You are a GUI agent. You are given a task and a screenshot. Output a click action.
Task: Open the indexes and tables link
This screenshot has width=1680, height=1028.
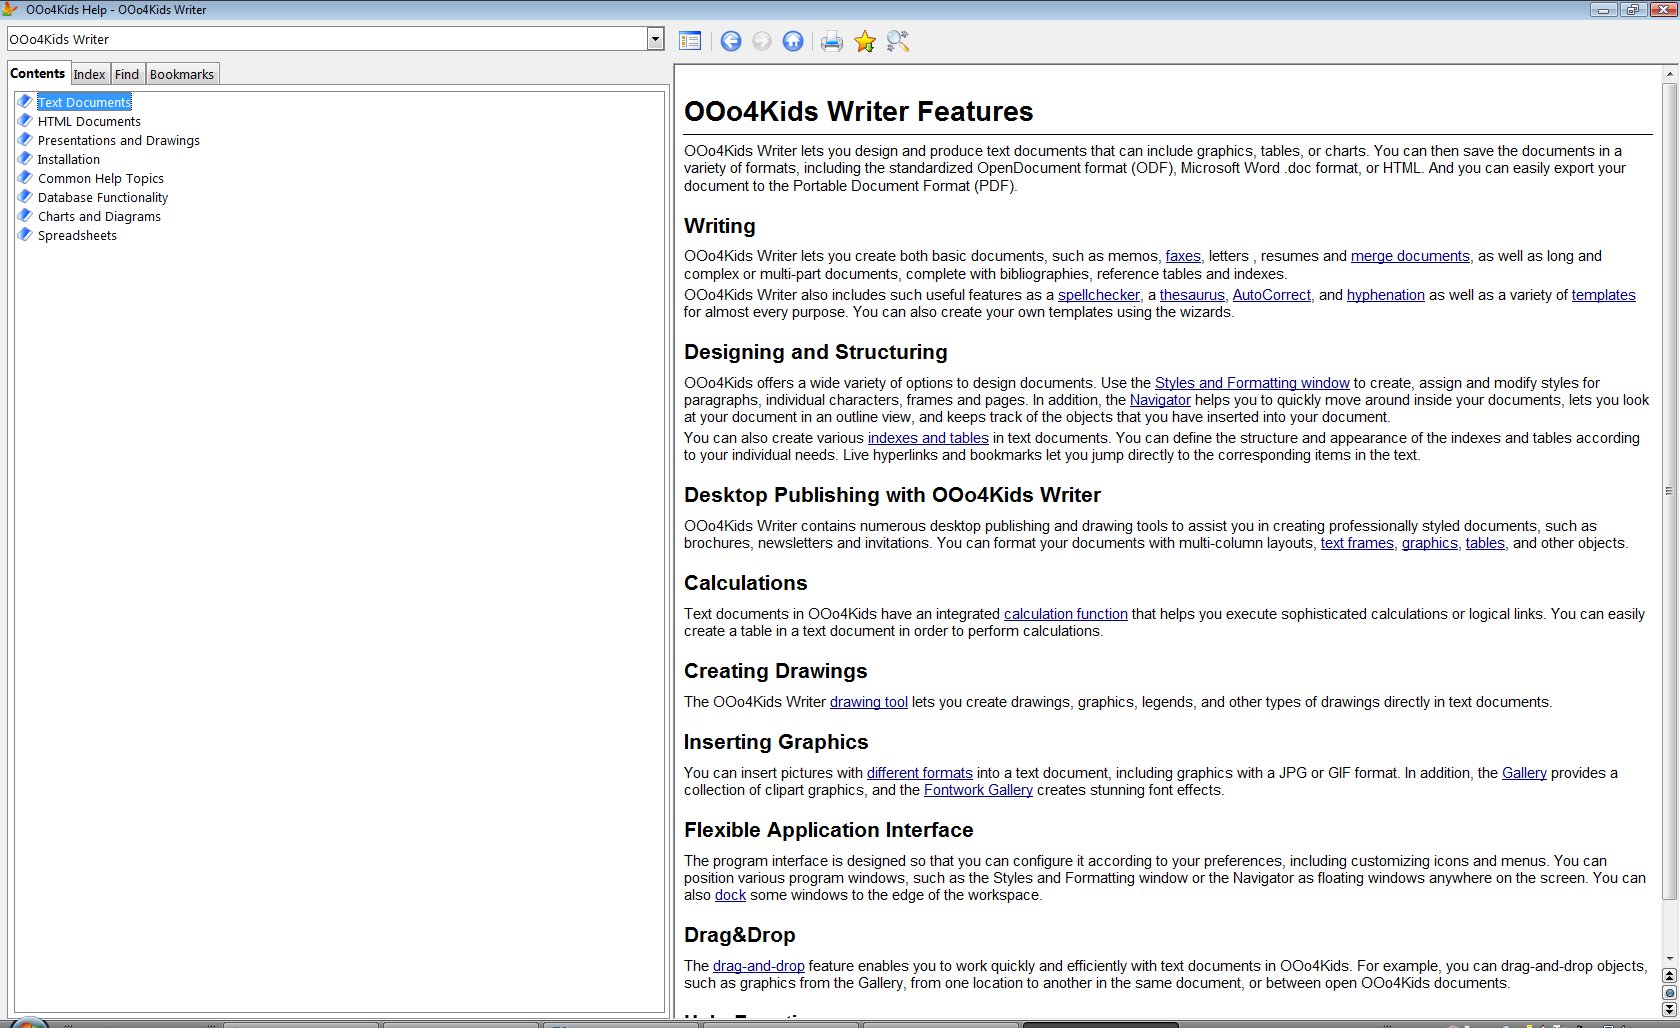(928, 438)
